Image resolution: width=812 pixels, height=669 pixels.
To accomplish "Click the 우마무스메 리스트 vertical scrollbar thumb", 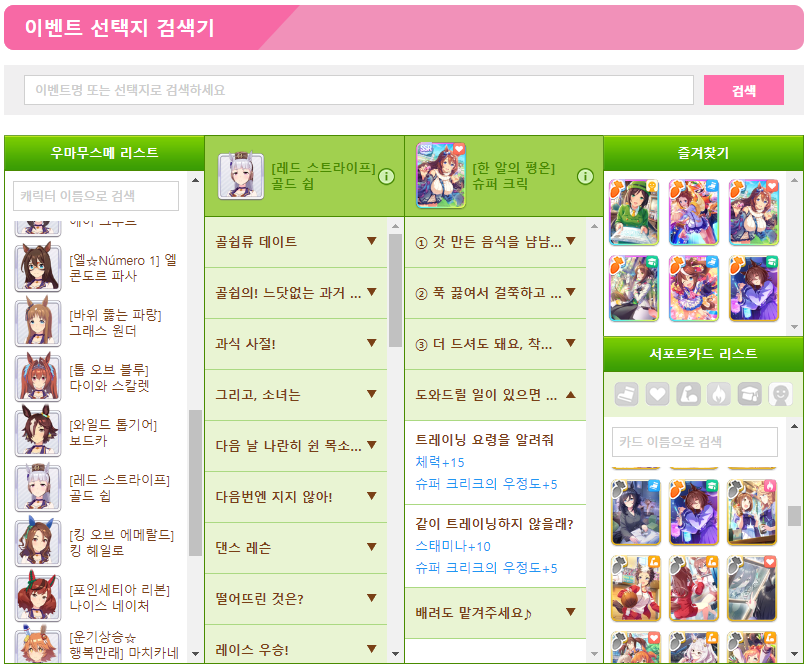I will click(195, 483).
